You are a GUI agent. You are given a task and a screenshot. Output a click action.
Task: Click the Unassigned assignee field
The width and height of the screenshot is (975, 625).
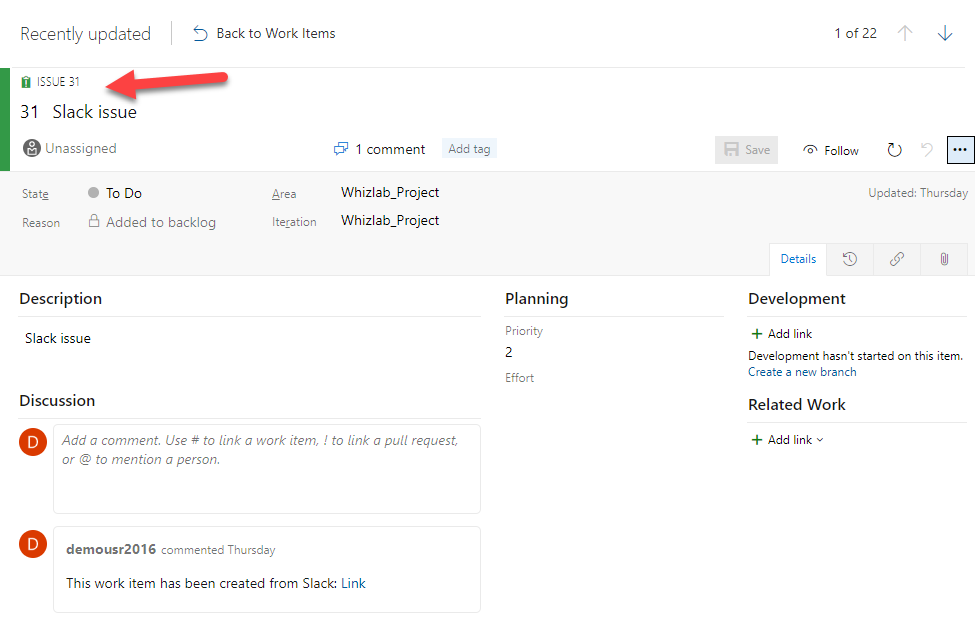80,149
